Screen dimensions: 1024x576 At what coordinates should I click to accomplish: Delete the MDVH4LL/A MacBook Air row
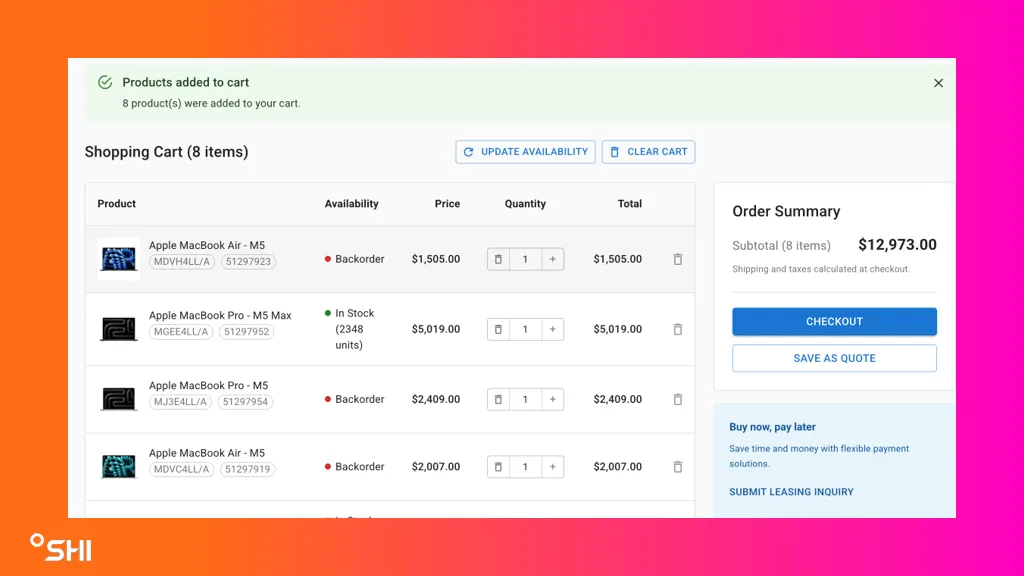click(677, 259)
